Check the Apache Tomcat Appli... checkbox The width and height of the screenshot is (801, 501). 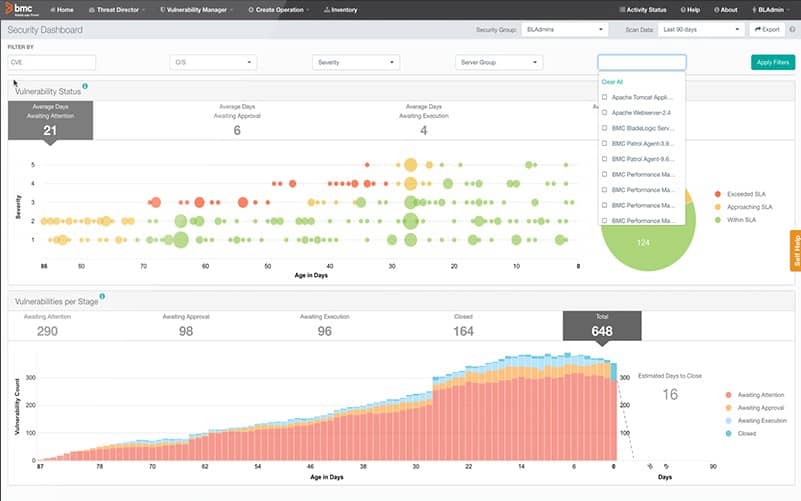[604, 97]
